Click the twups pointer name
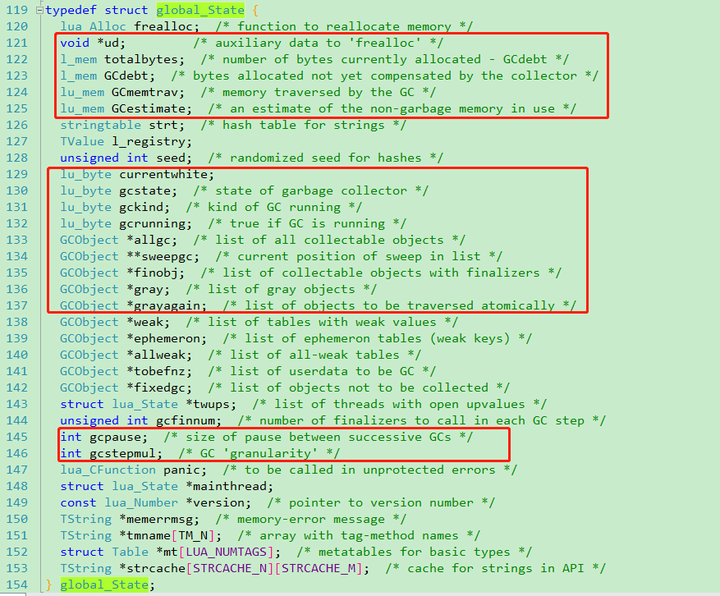 (211, 404)
